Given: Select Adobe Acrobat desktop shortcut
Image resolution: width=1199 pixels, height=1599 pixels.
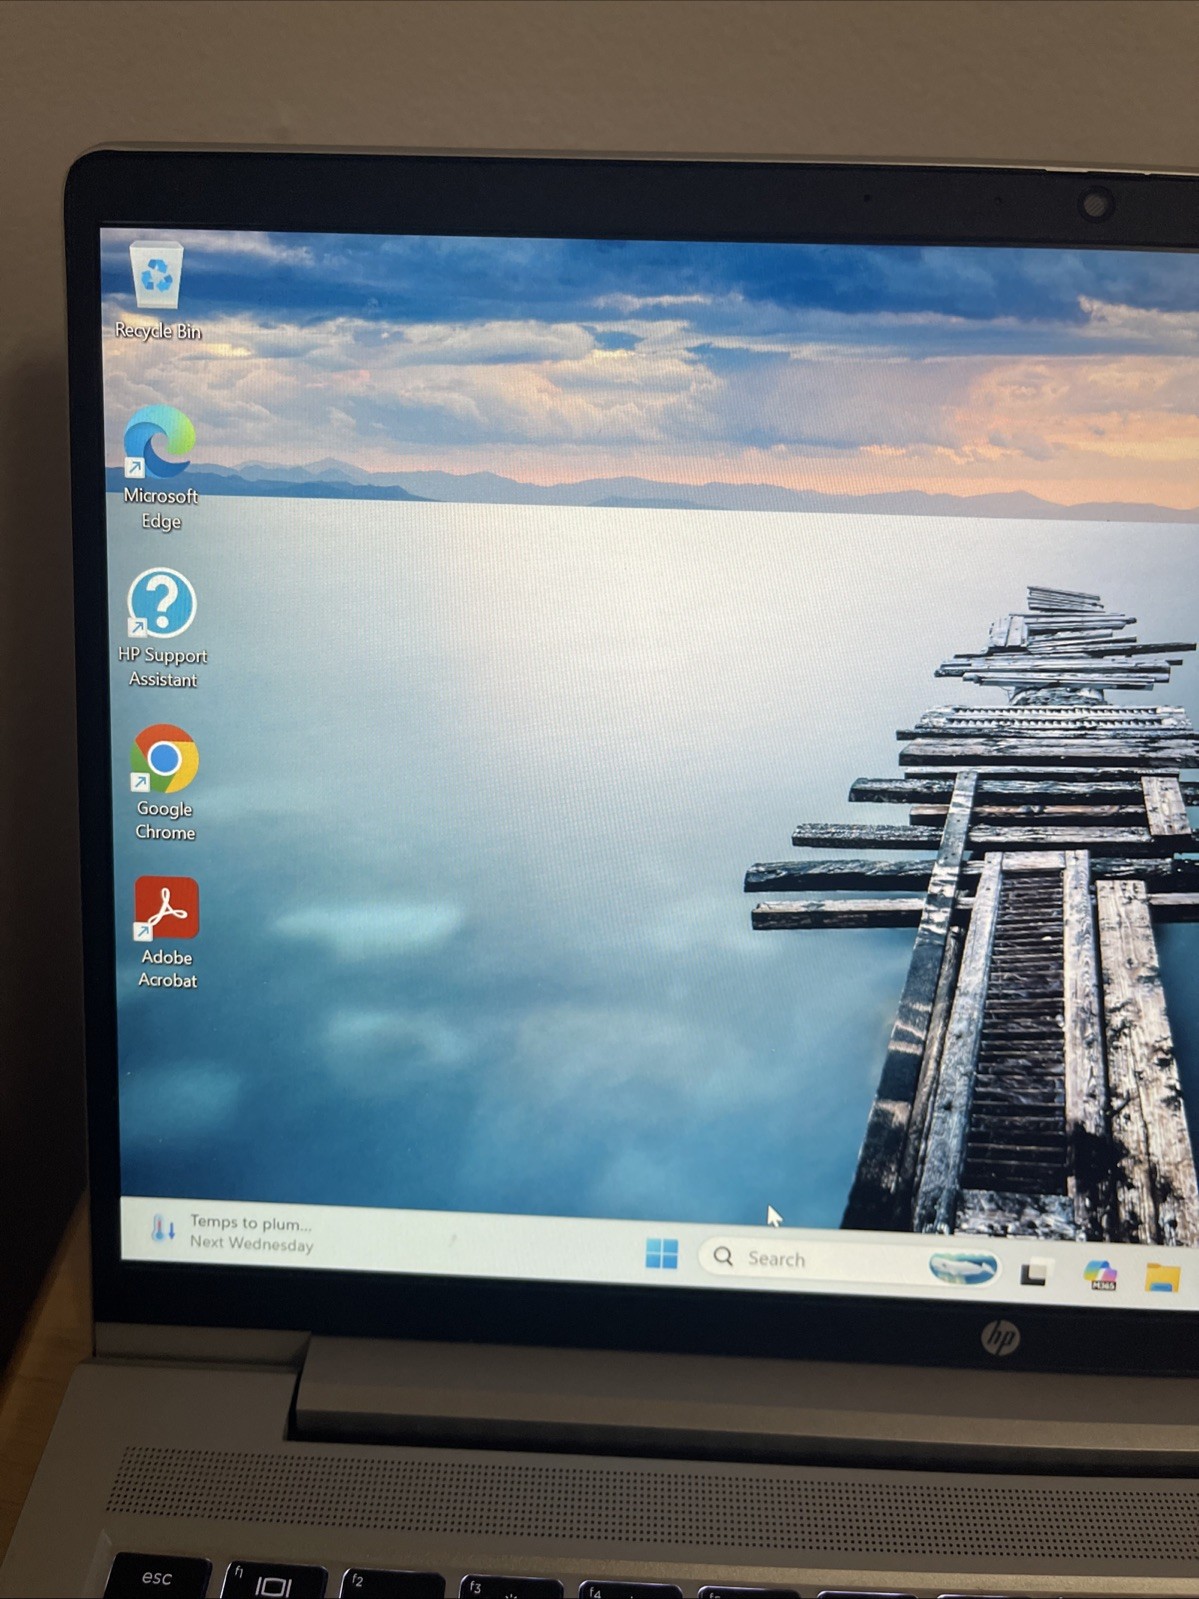Looking at the screenshot, I should point(167,933).
